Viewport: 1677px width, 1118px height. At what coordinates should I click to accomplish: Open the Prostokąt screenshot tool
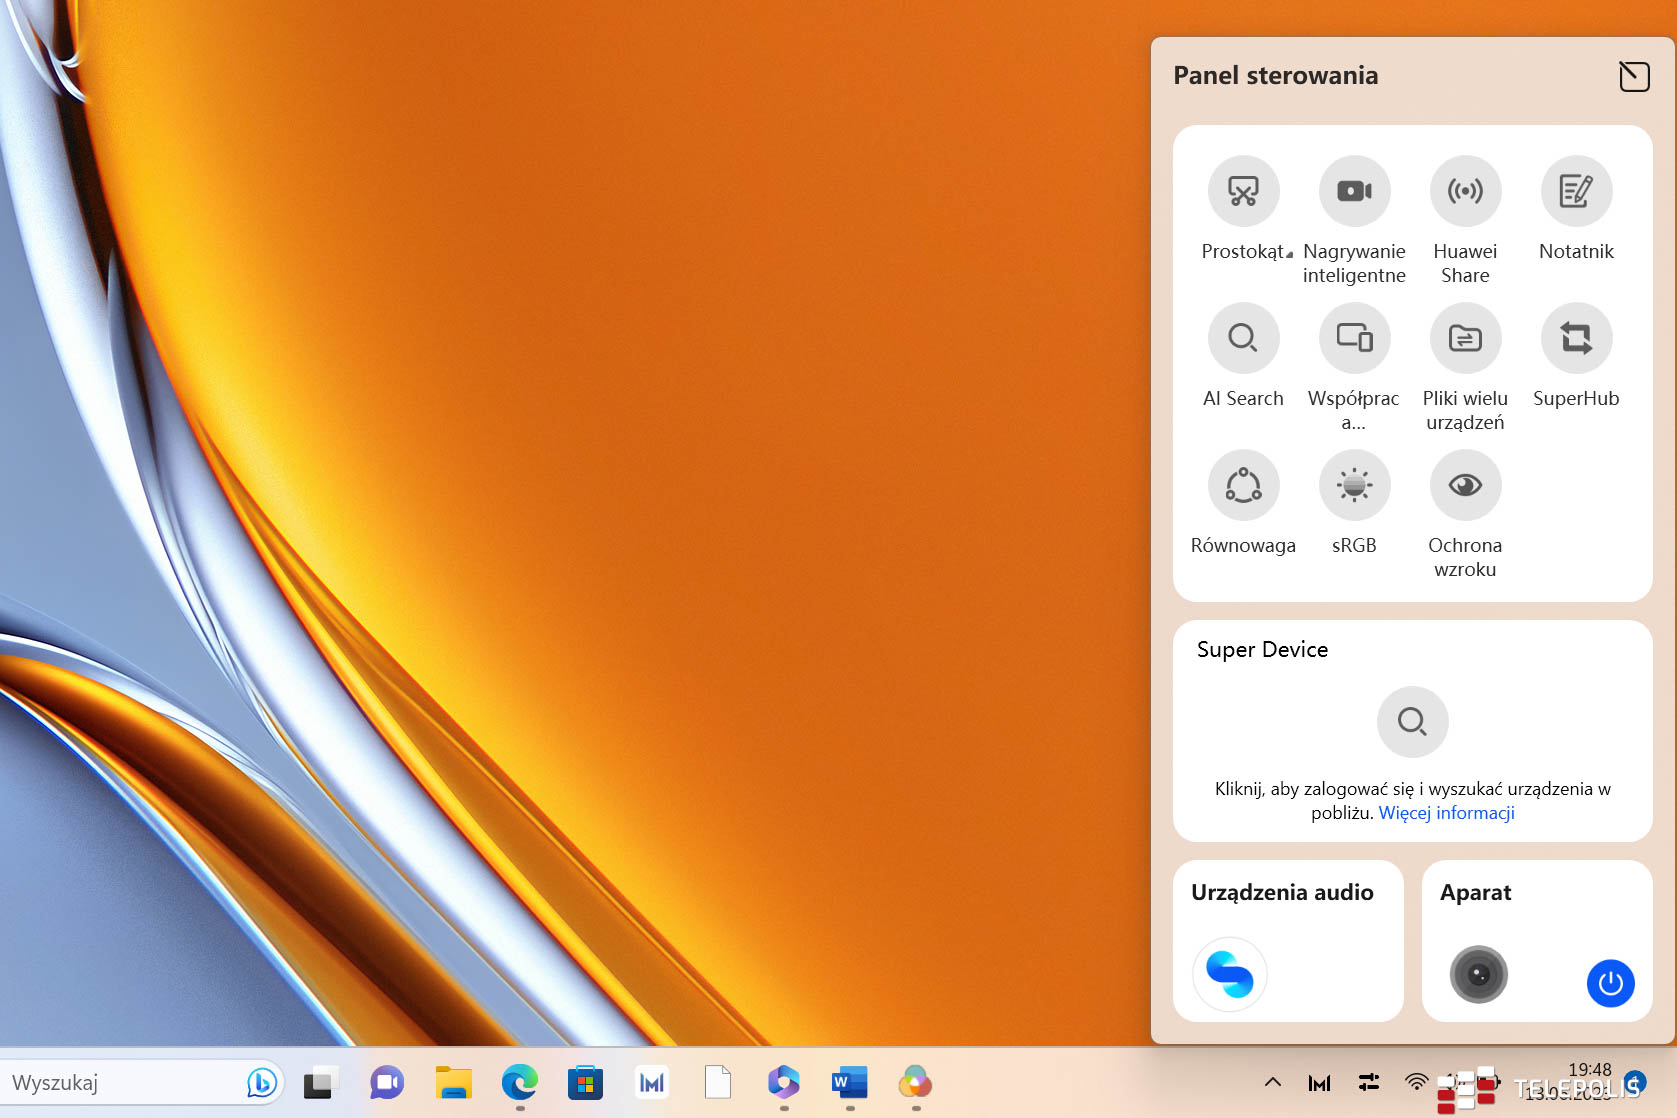click(x=1243, y=191)
